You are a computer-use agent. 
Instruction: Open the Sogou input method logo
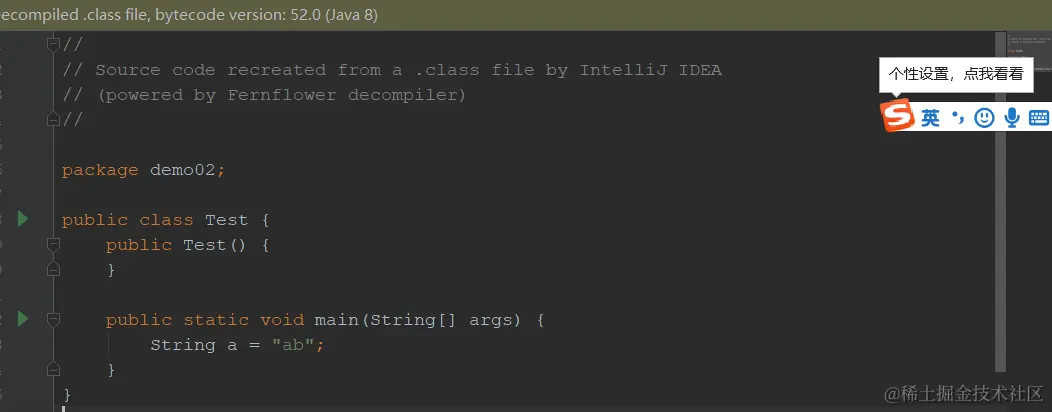898,115
